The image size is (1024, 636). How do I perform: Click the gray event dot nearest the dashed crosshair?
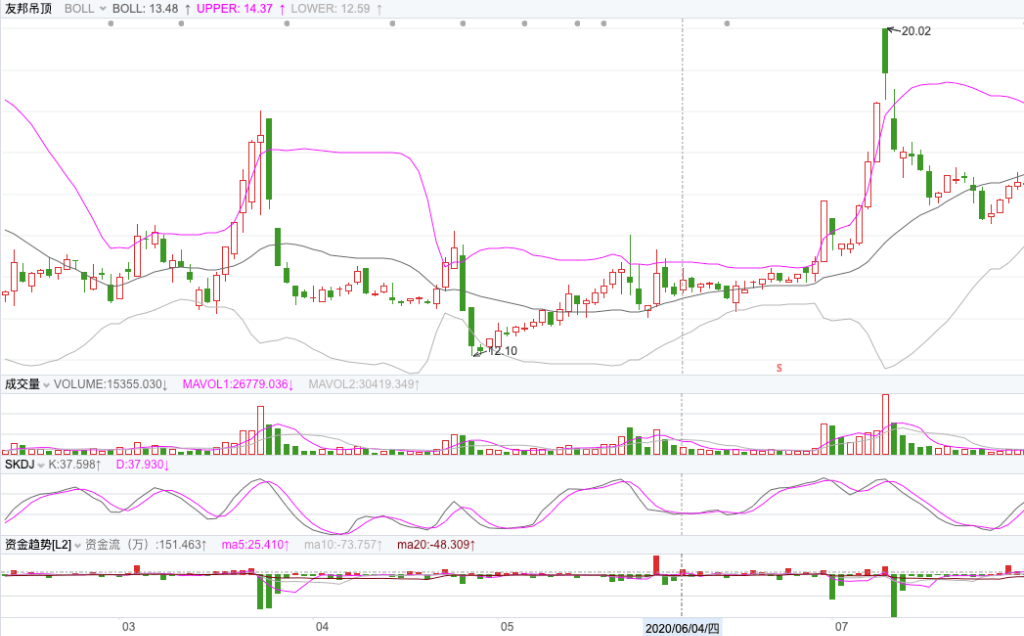[x=727, y=24]
